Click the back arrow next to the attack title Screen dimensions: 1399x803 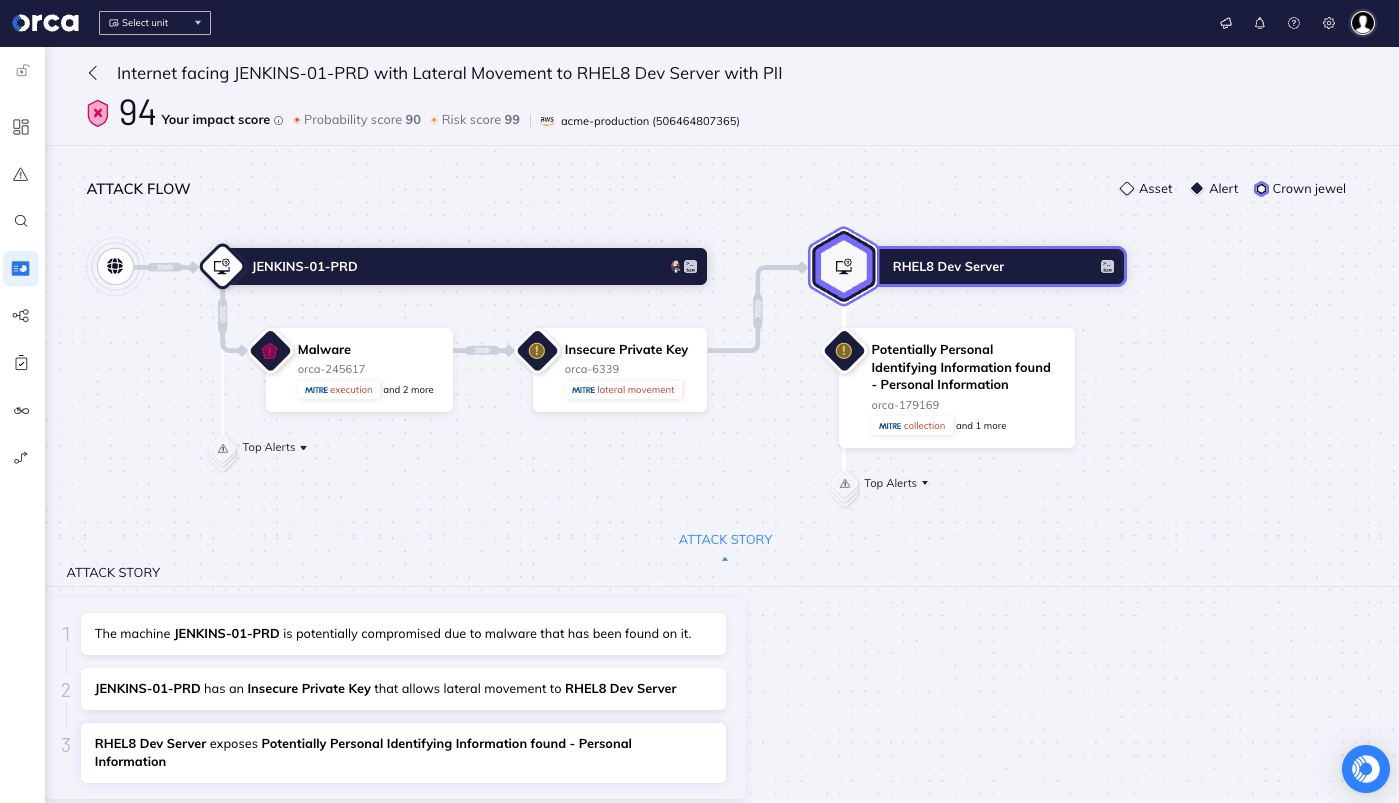(x=92, y=73)
